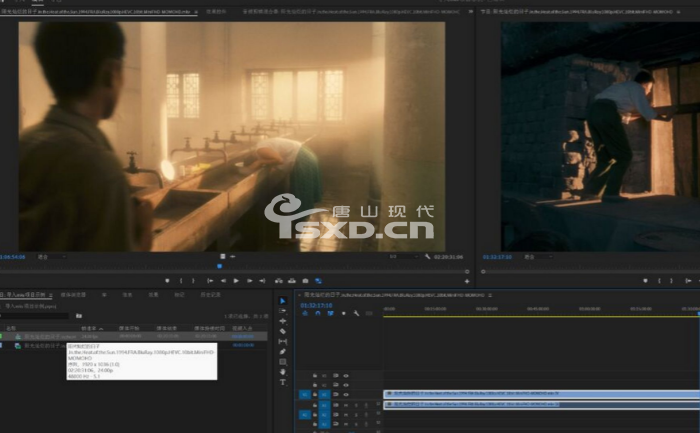This screenshot has width=700, height=433.
Task: Select the Razor tool
Action: (x=283, y=331)
